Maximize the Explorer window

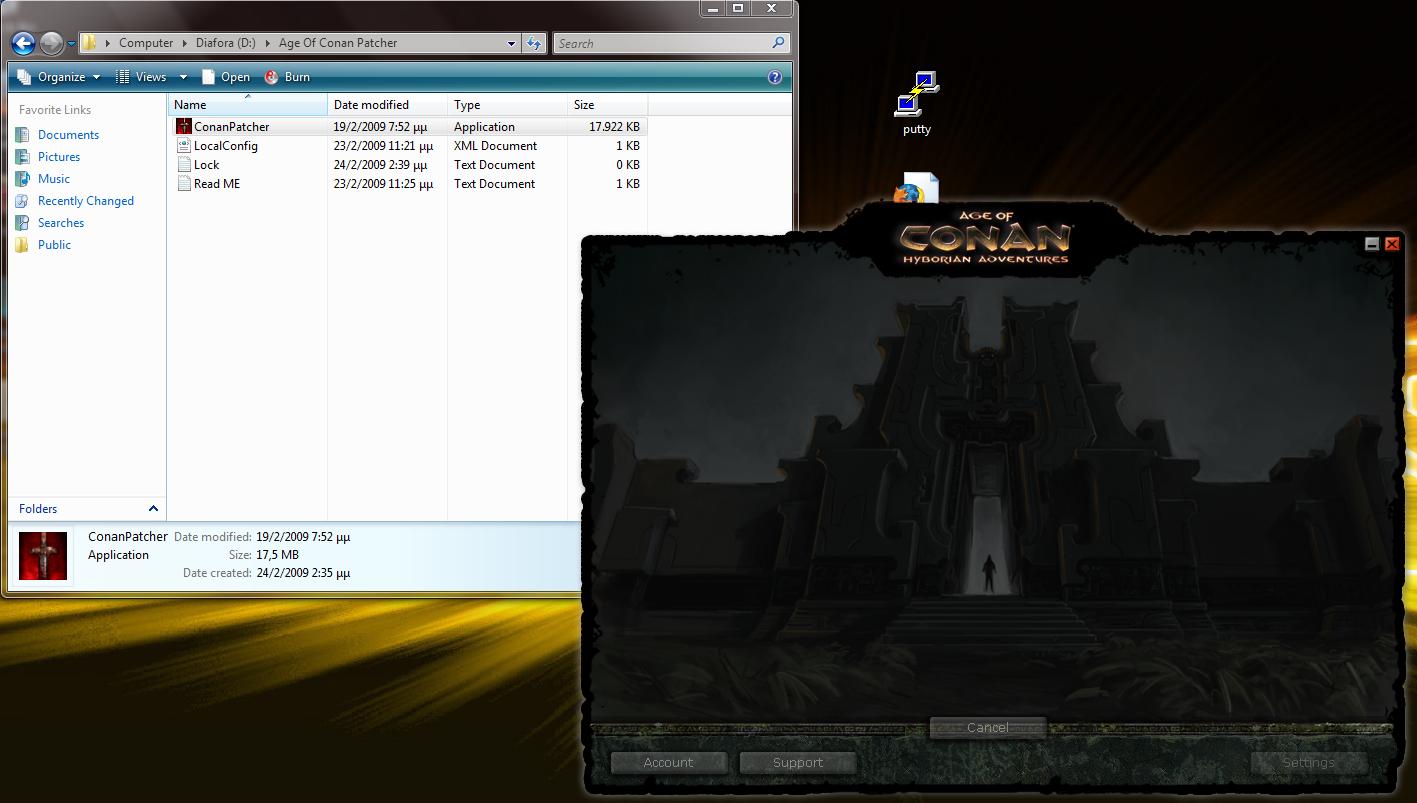click(x=738, y=8)
